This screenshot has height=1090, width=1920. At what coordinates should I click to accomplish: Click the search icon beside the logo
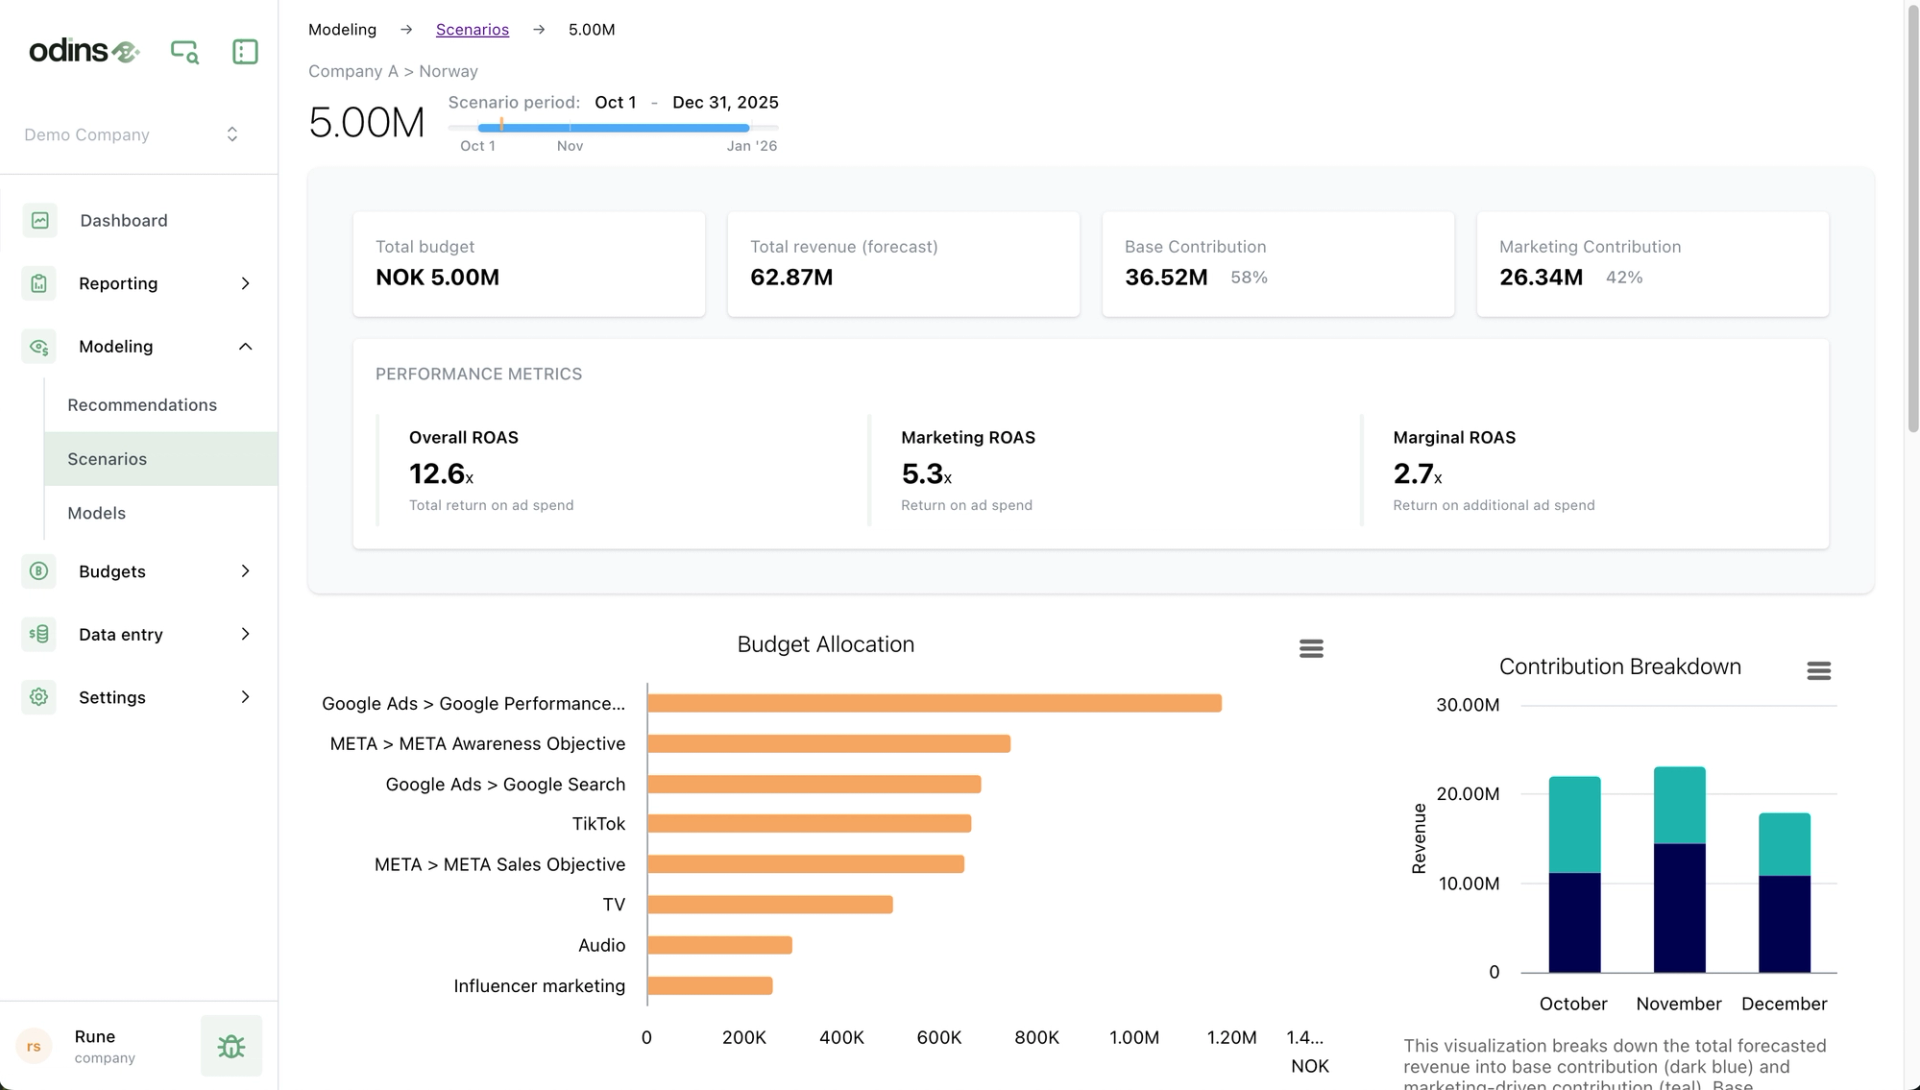pos(184,51)
